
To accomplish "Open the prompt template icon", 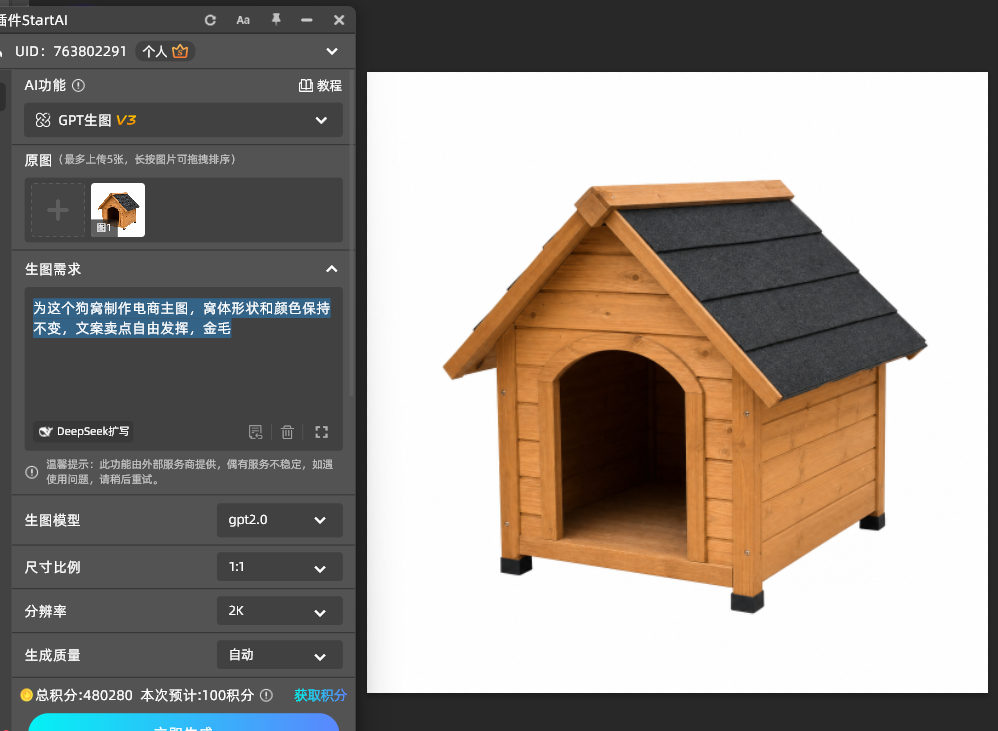I will (255, 432).
